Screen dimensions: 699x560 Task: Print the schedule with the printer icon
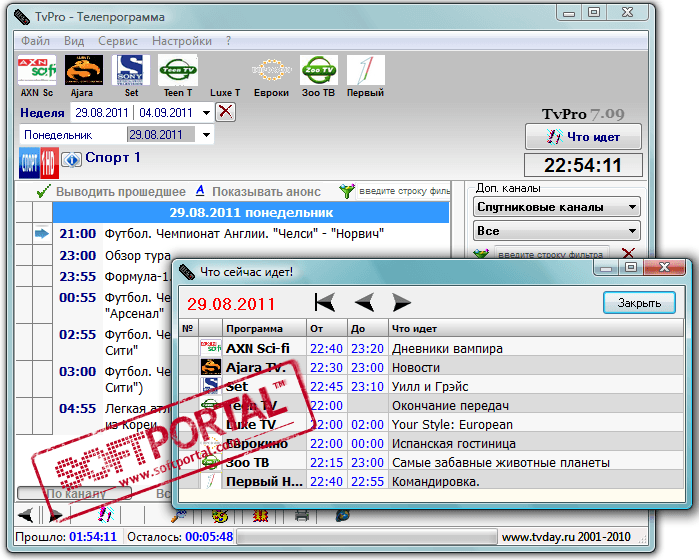point(302,516)
